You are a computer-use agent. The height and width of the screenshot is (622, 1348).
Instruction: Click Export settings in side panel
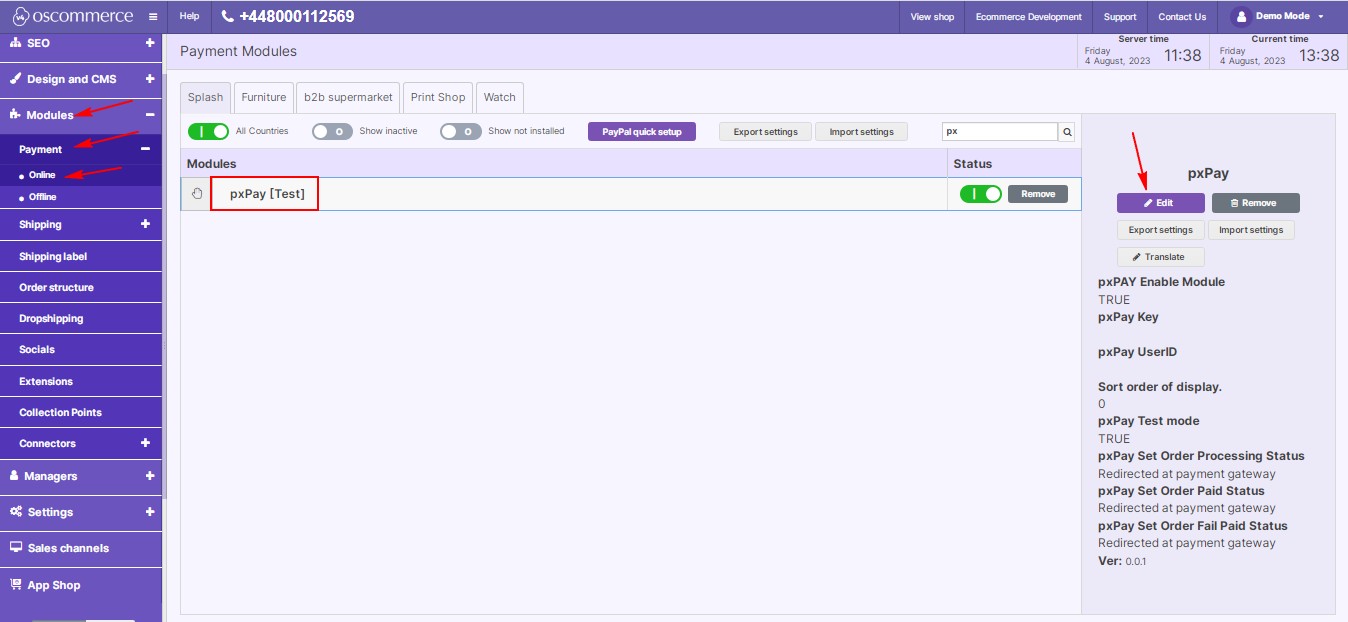1161,230
